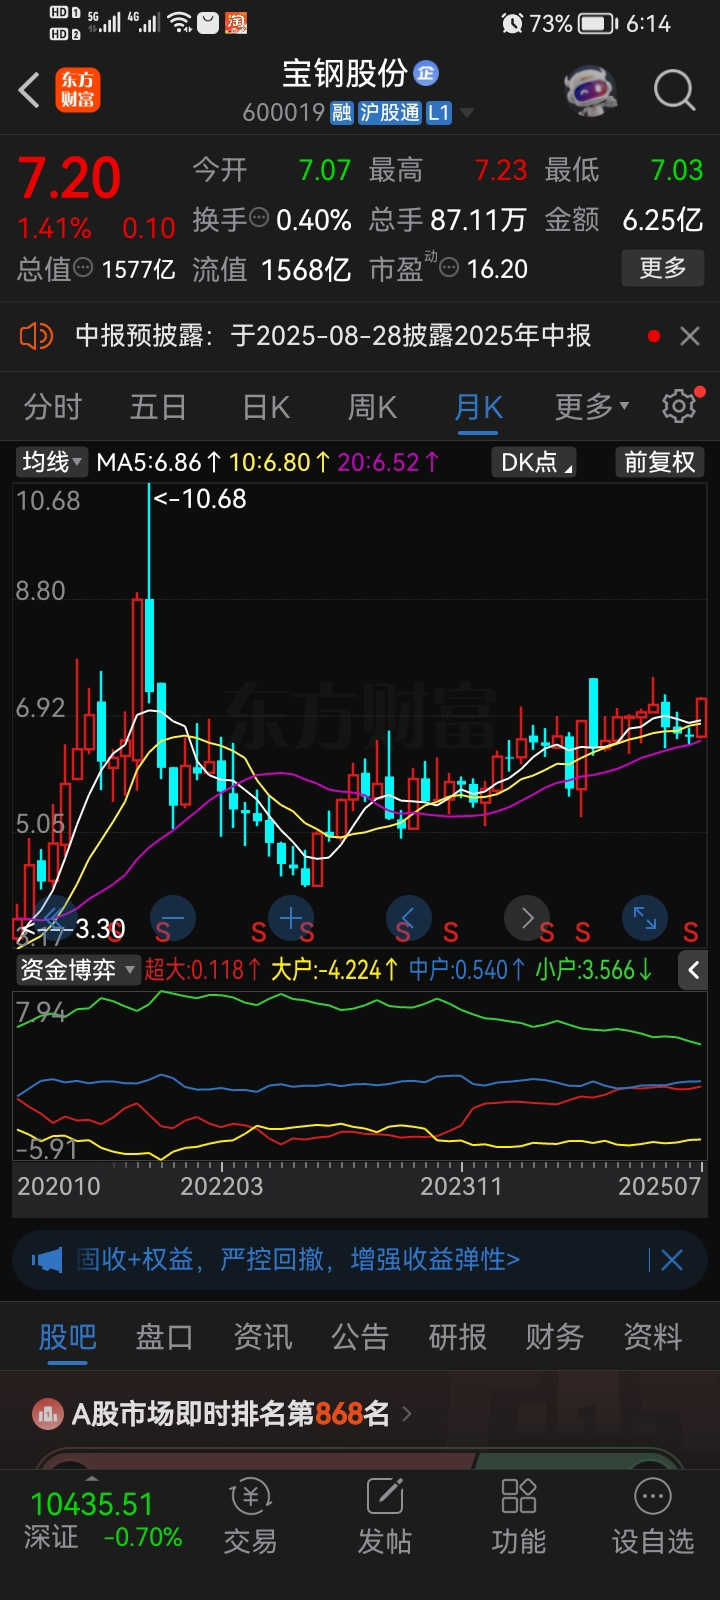720x1600 pixels.
Task: Tap the 大户:-4.224 value
Action: 335,970
